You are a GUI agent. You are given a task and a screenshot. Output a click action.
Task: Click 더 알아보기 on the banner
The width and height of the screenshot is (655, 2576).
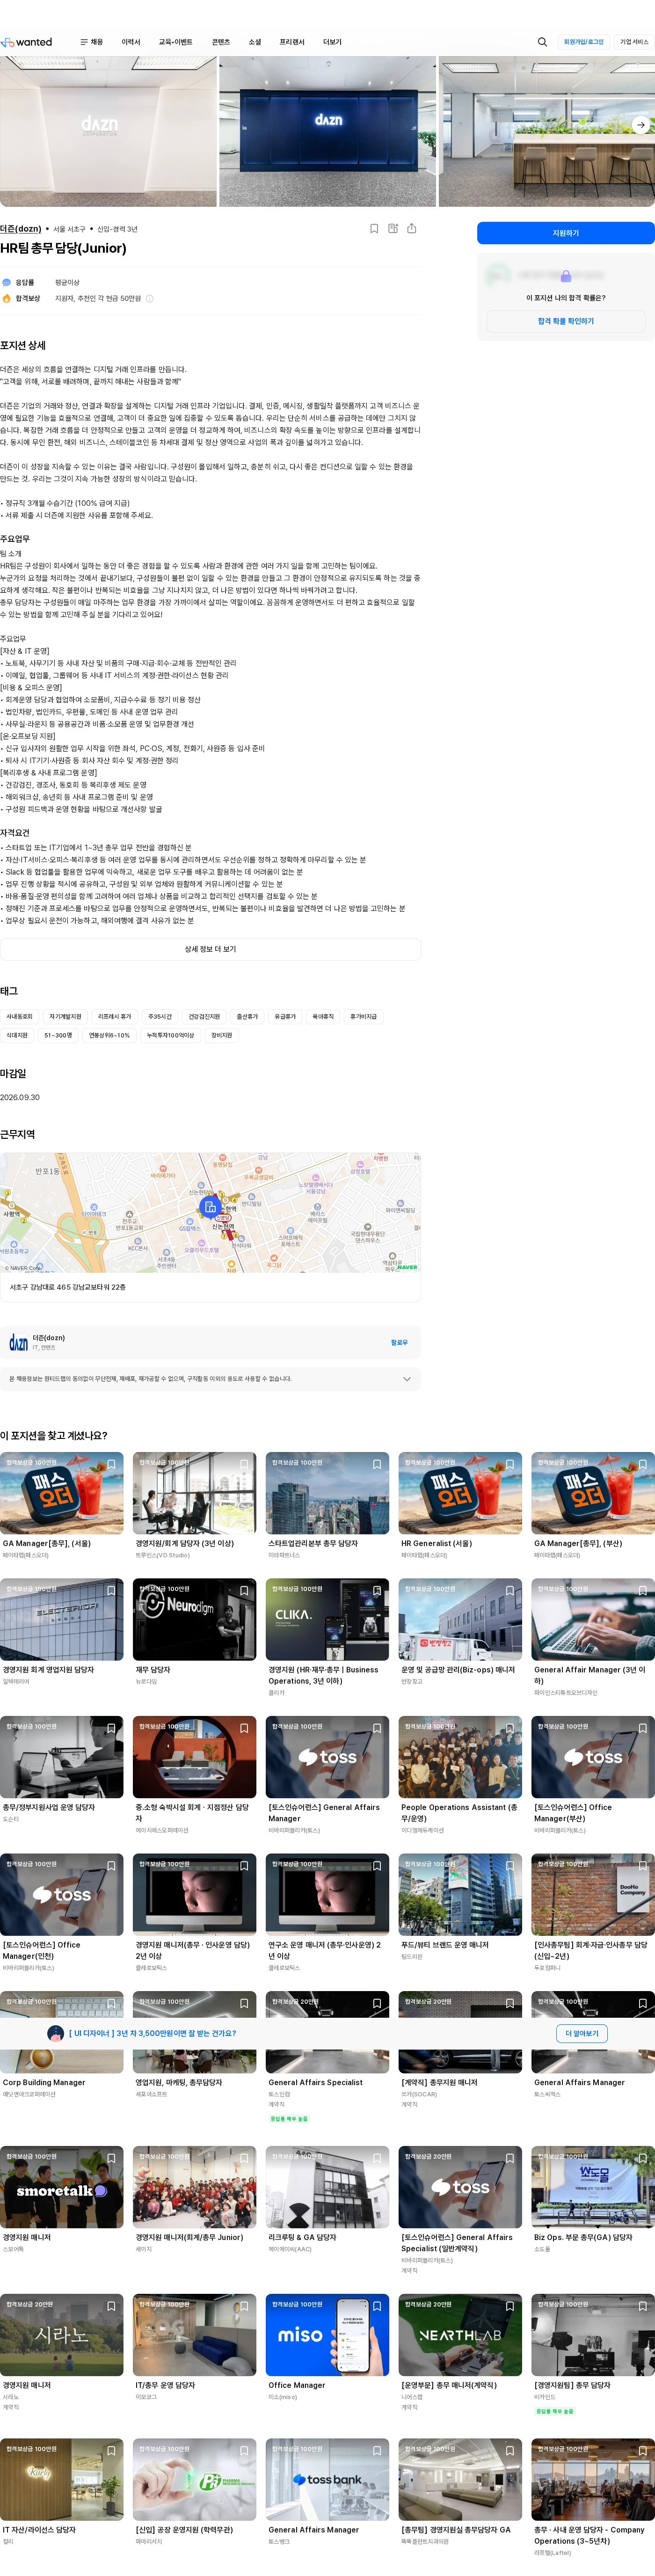tap(581, 2033)
